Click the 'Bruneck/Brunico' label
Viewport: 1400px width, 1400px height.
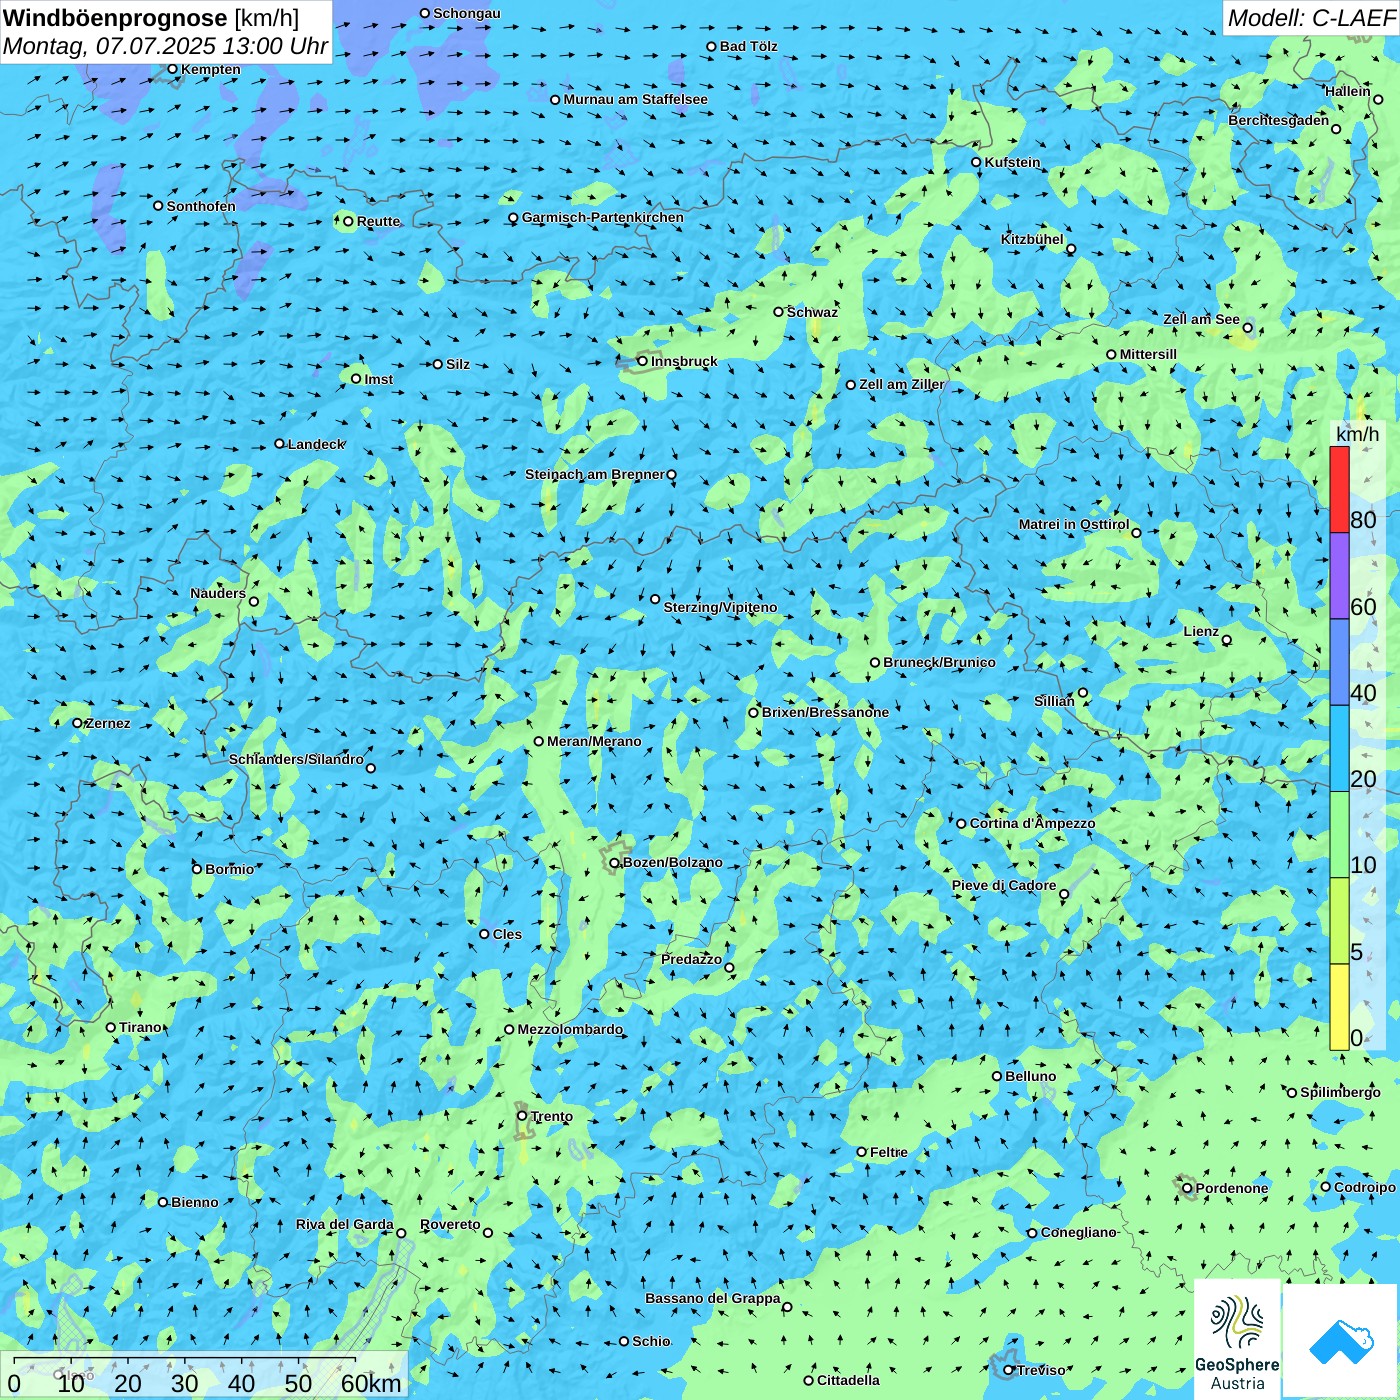939,662
